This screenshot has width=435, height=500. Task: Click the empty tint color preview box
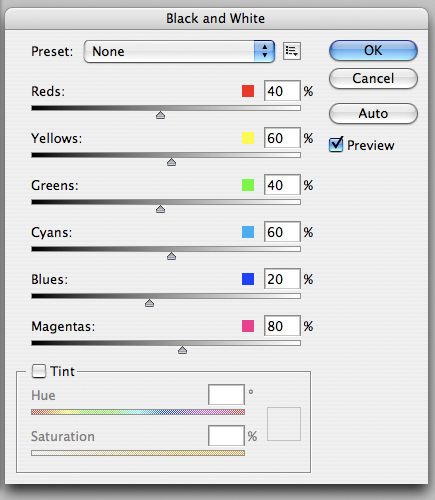284,424
